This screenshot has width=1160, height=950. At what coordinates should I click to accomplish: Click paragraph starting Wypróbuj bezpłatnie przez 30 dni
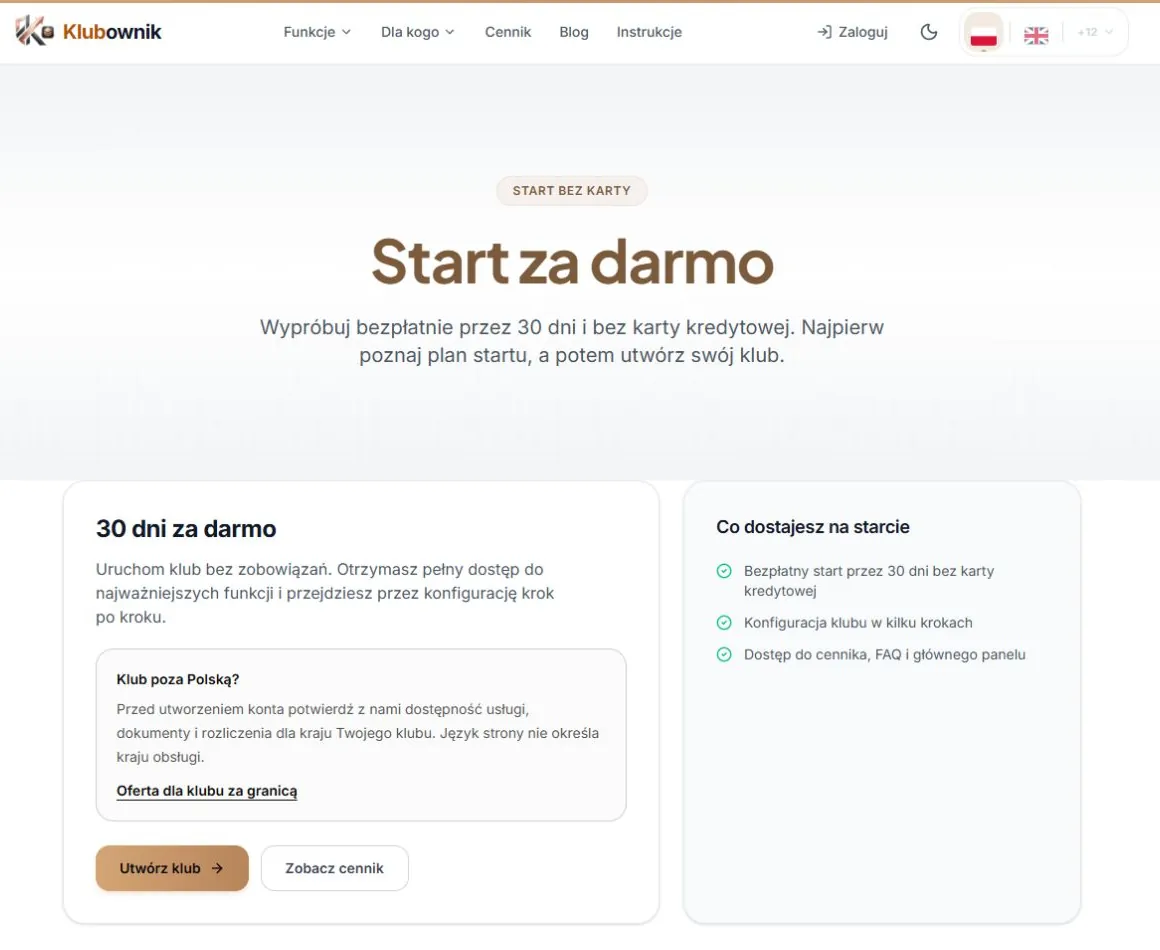click(572, 341)
